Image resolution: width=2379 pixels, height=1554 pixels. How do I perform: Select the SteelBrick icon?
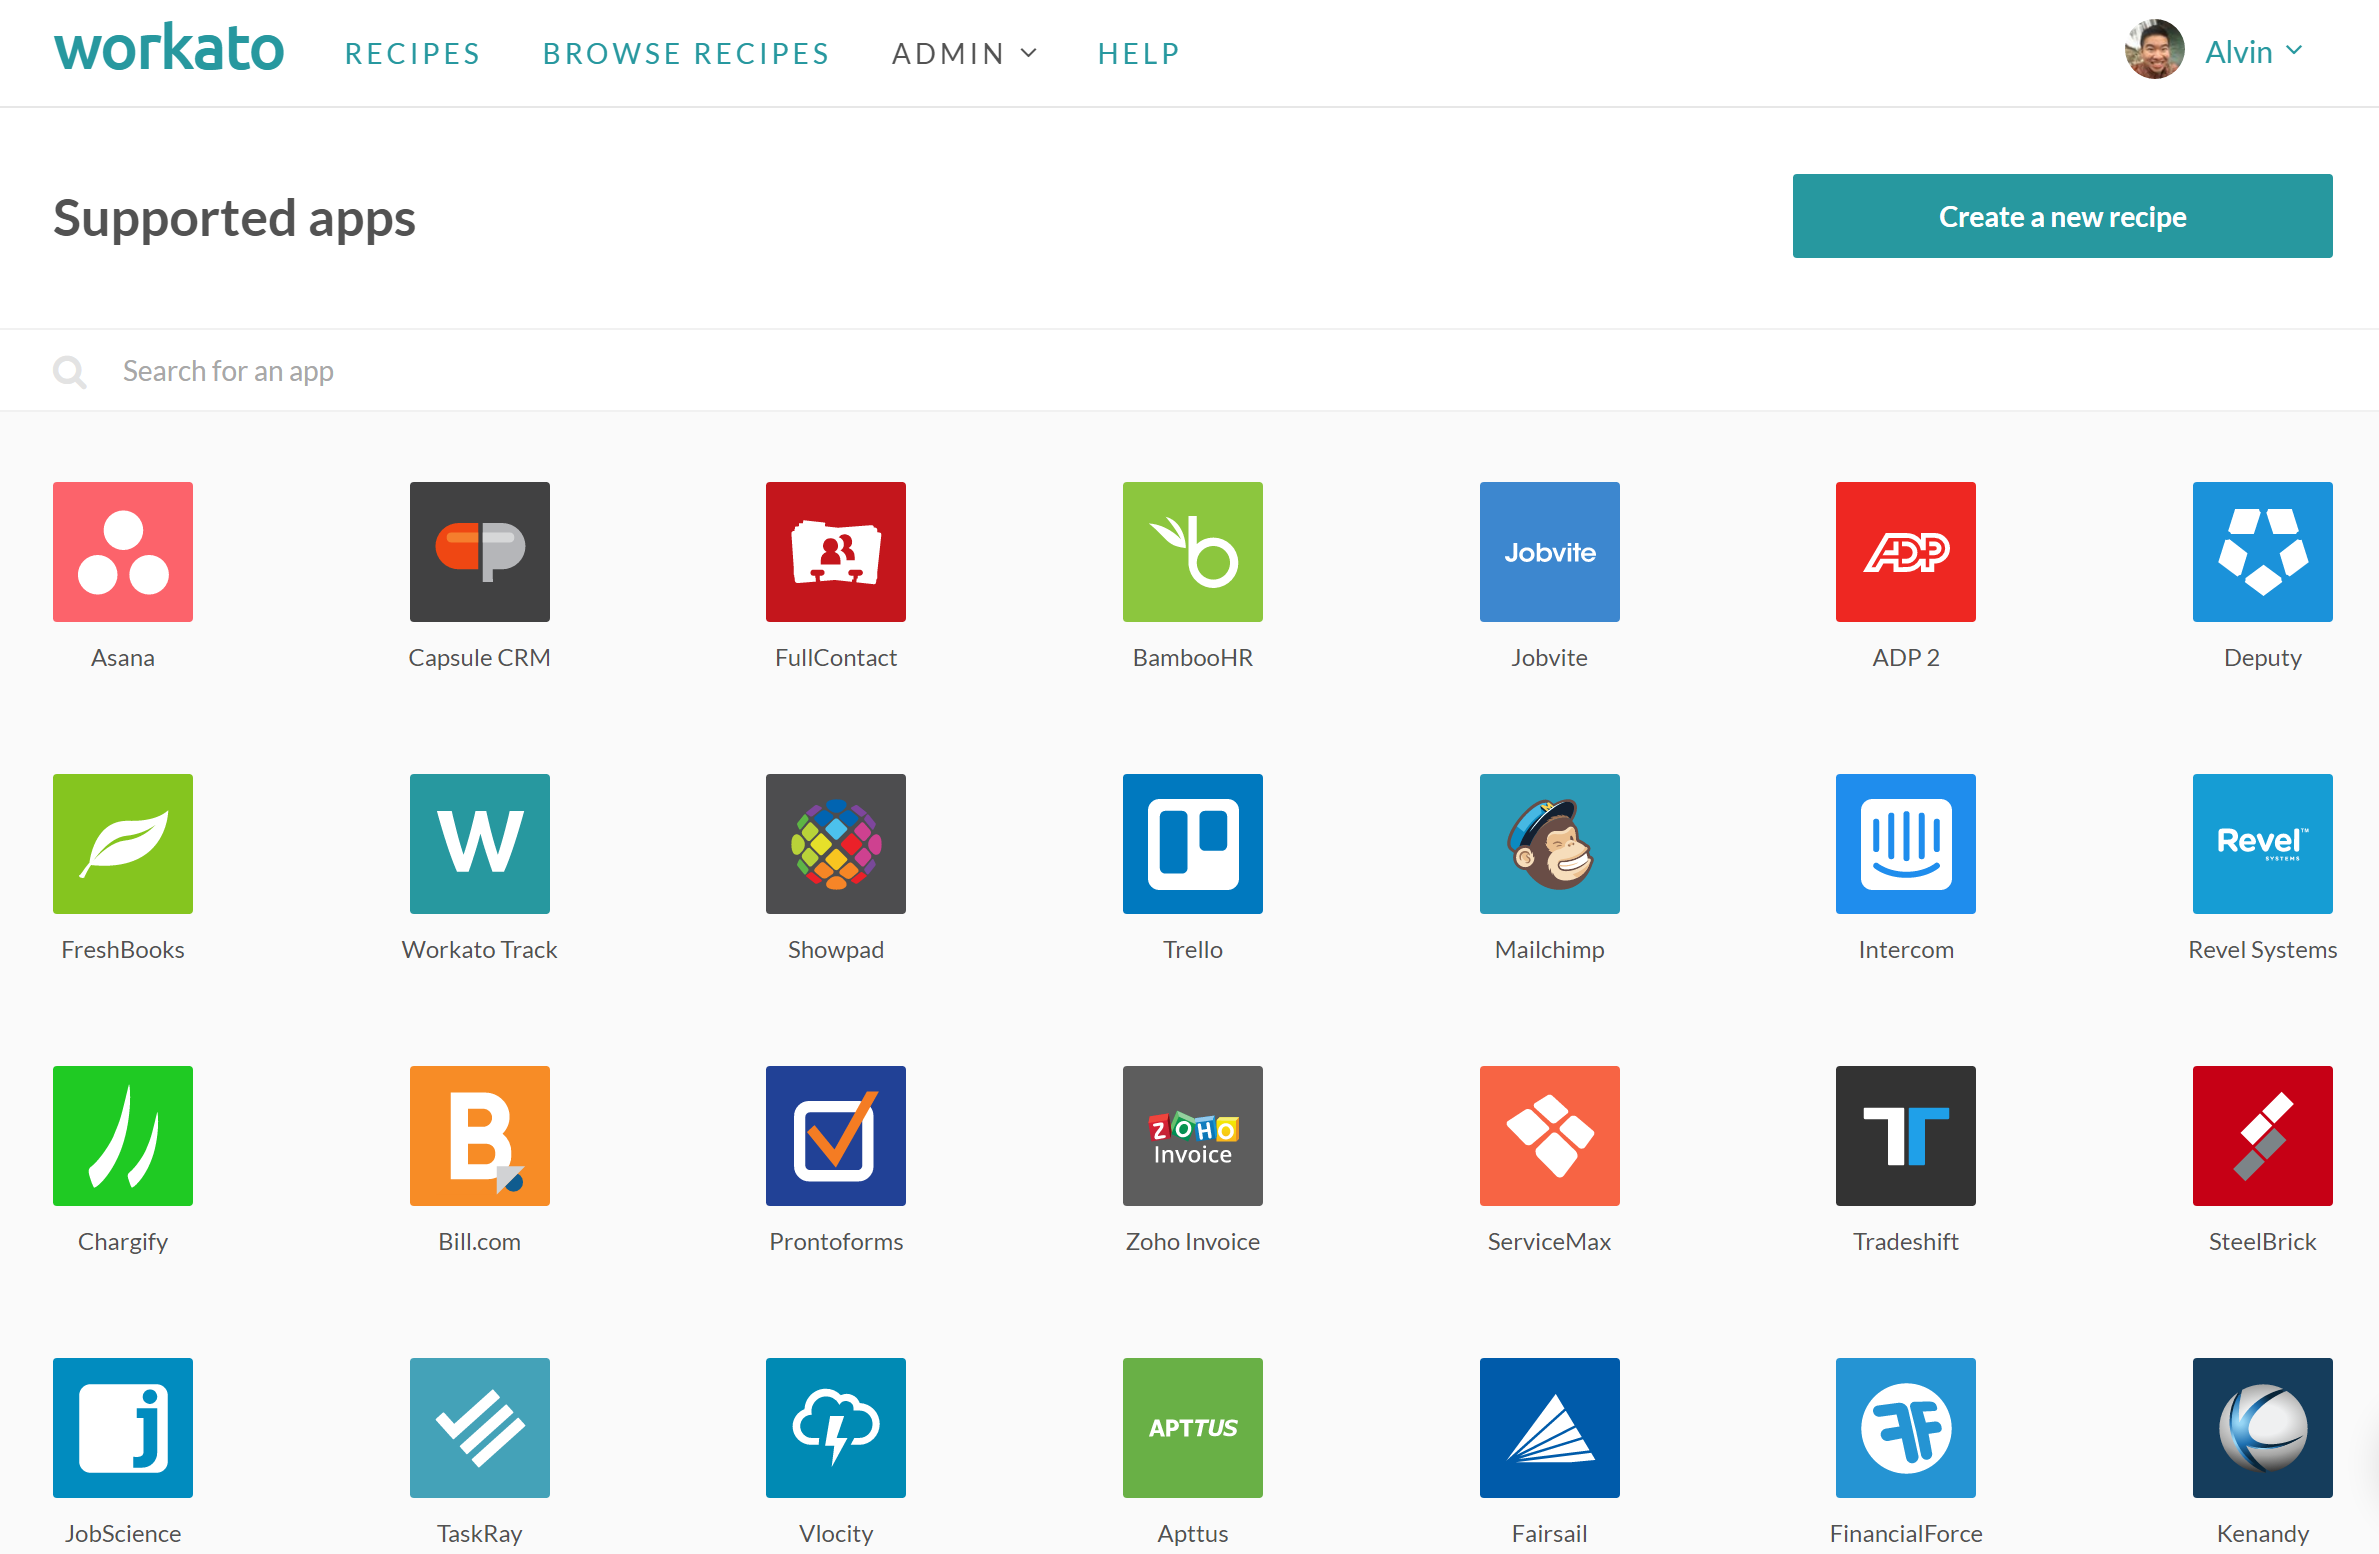[2263, 1136]
